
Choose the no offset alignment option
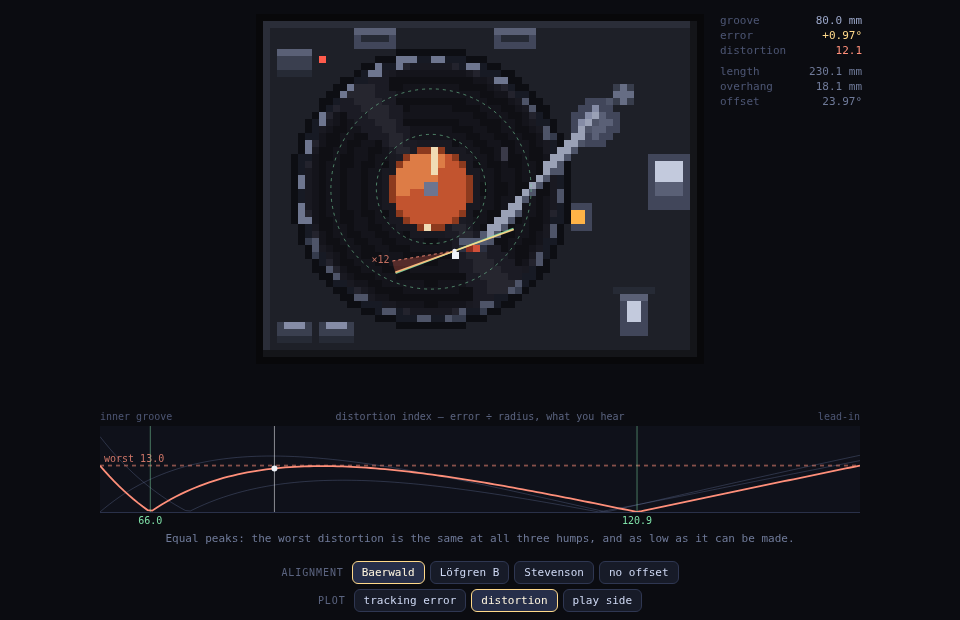tap(639, 572)
